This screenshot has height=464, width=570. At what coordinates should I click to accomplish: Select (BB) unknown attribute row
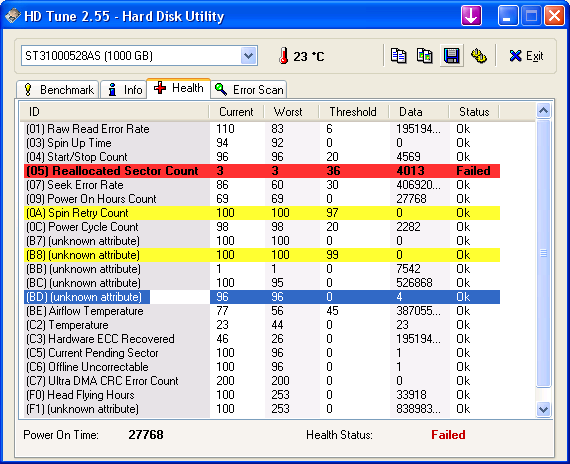tap(262, 269)
